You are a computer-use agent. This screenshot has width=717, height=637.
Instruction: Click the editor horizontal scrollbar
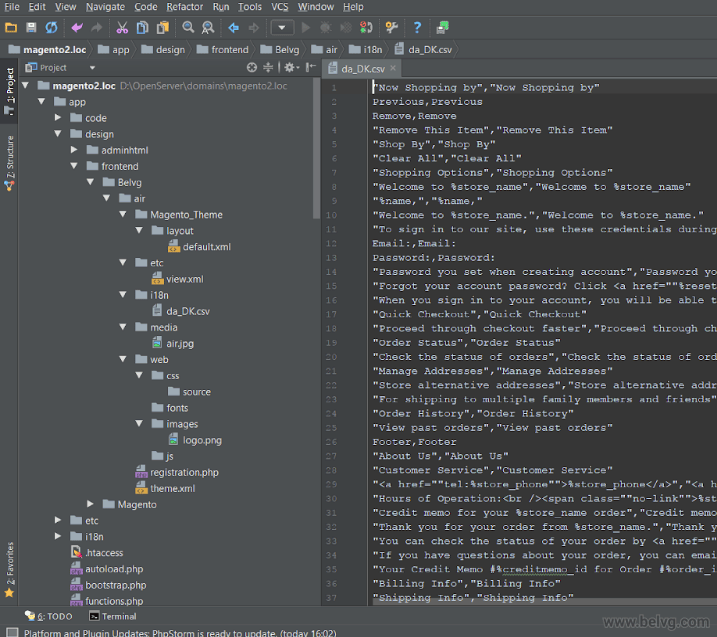coord(544,602)
